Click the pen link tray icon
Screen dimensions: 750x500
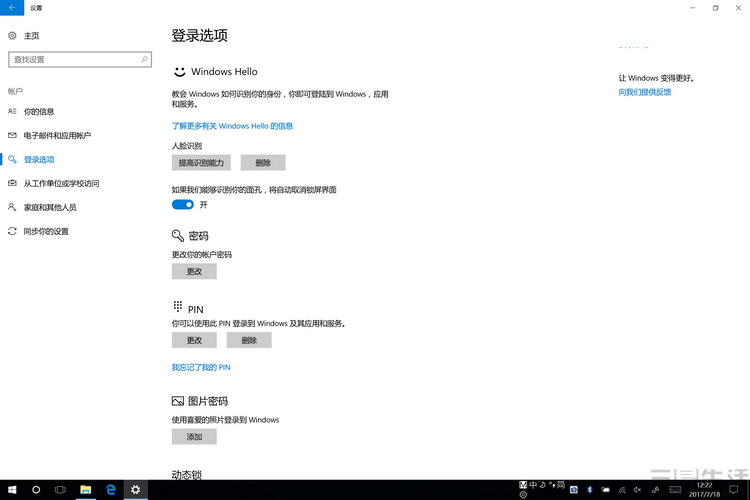click(656, 489)
